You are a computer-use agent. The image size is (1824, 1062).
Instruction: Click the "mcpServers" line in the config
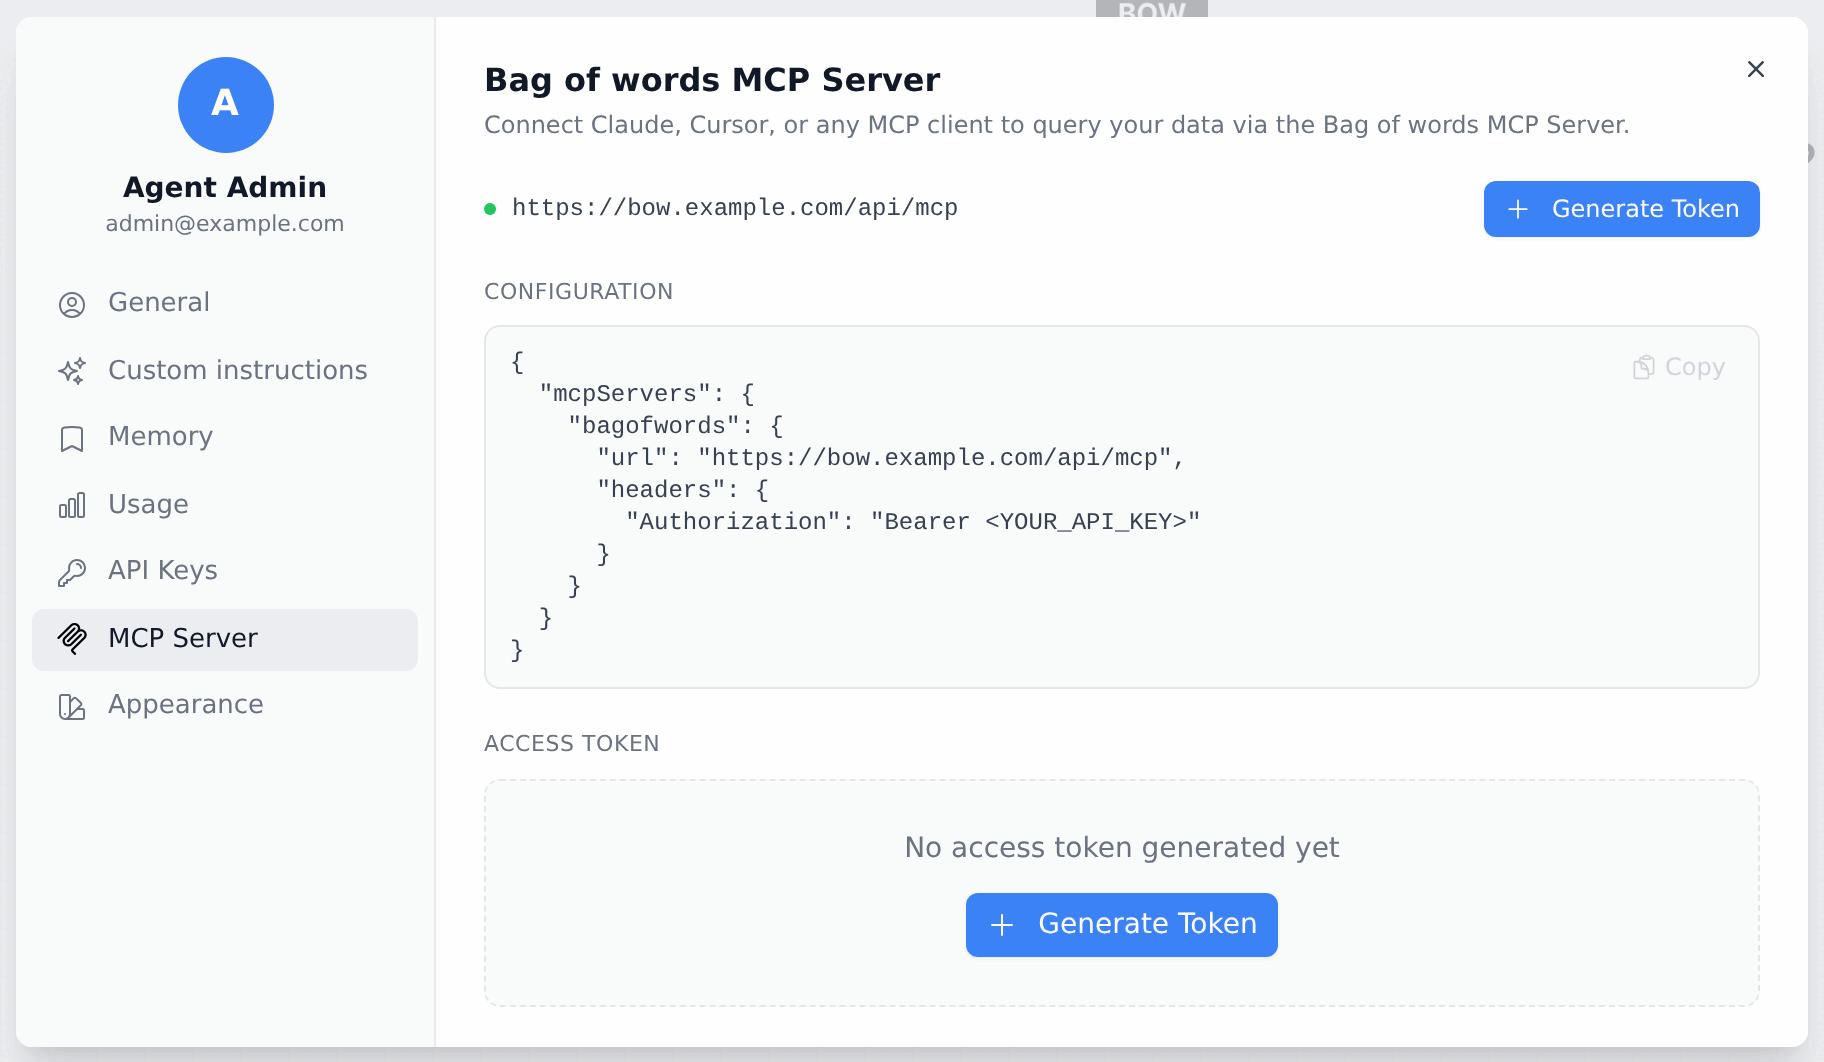click(x=646, y=394)
